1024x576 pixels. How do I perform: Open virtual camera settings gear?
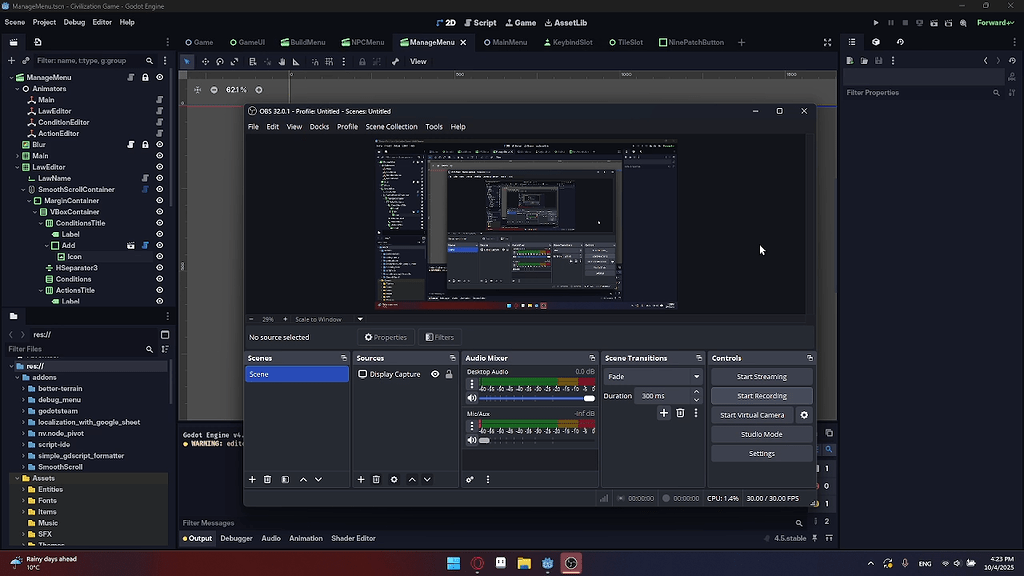pyautogui.click(x=804, y=415)
